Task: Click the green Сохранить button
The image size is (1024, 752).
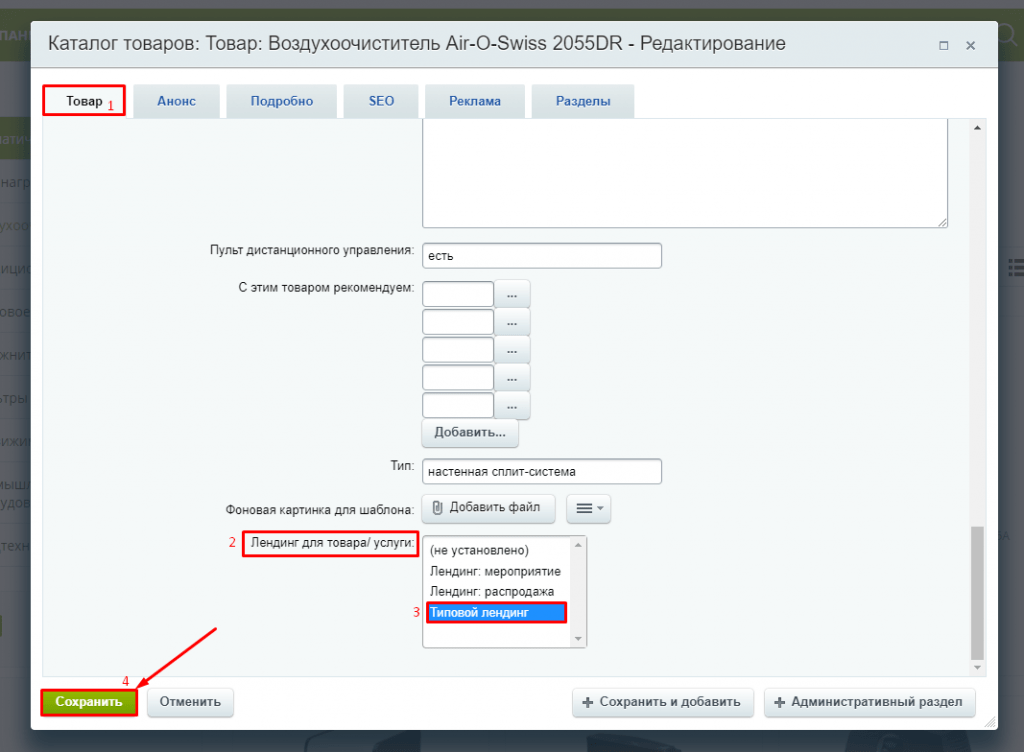Action: pos(89,702)
